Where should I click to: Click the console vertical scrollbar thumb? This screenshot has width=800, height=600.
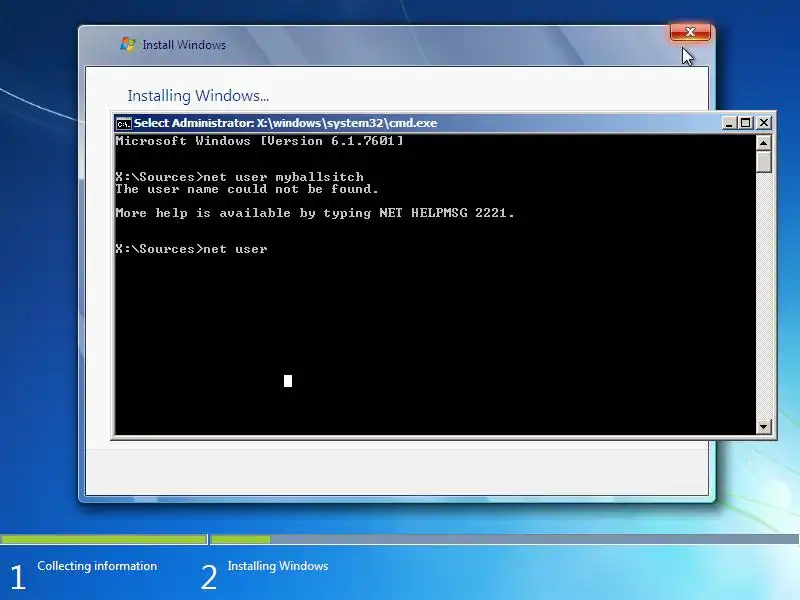(763, 162)
